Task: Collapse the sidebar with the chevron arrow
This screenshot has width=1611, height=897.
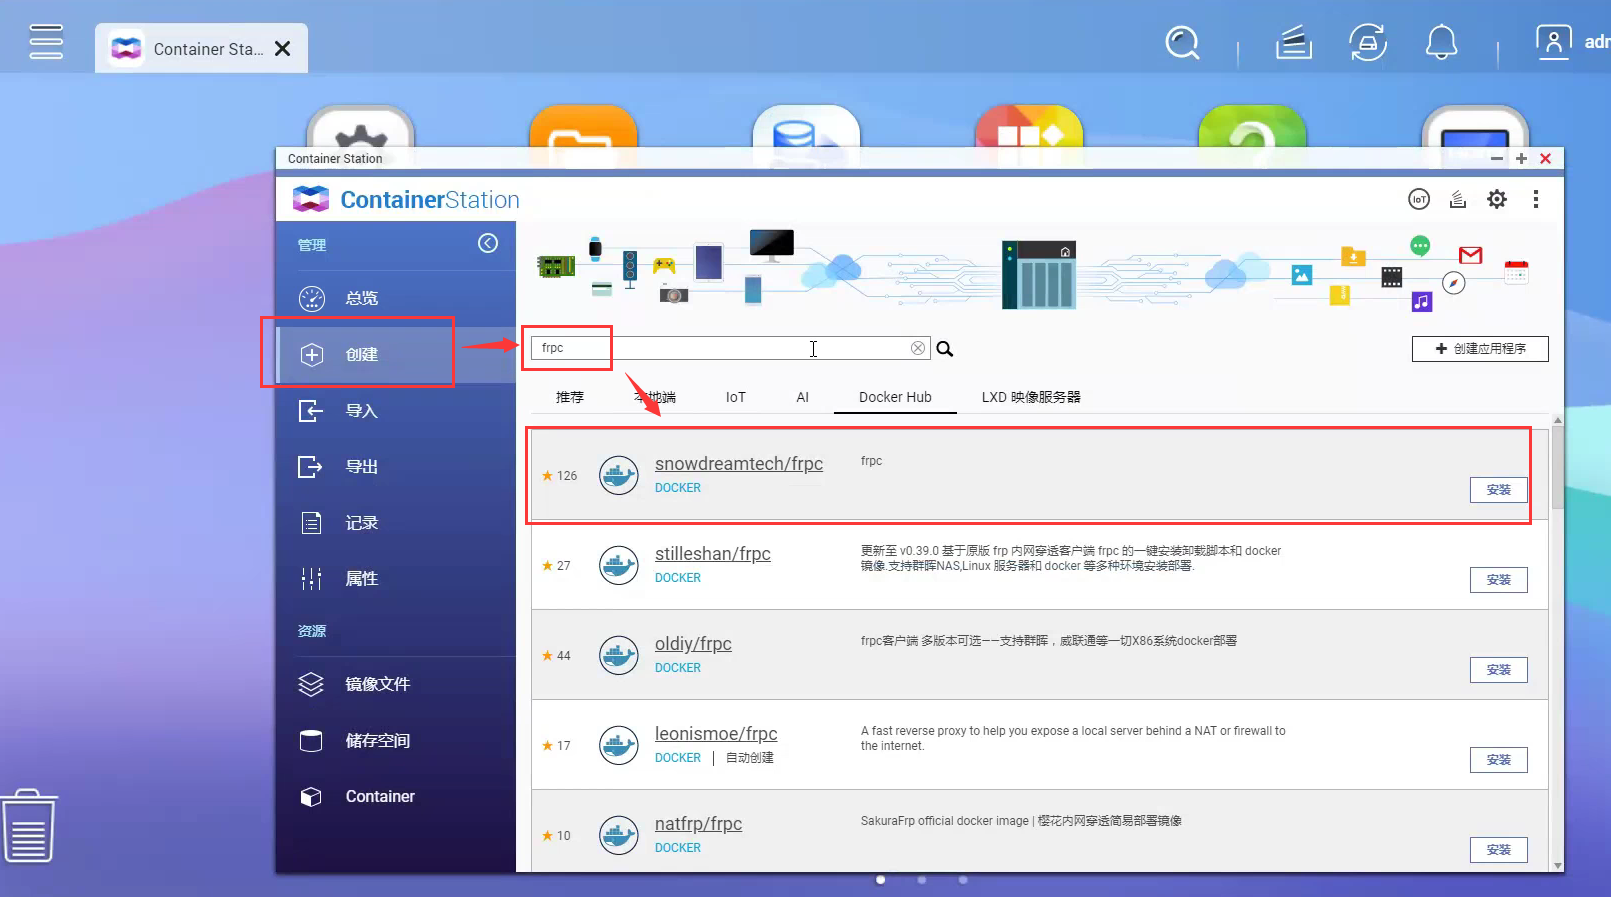Action: [x=488, y=243]
